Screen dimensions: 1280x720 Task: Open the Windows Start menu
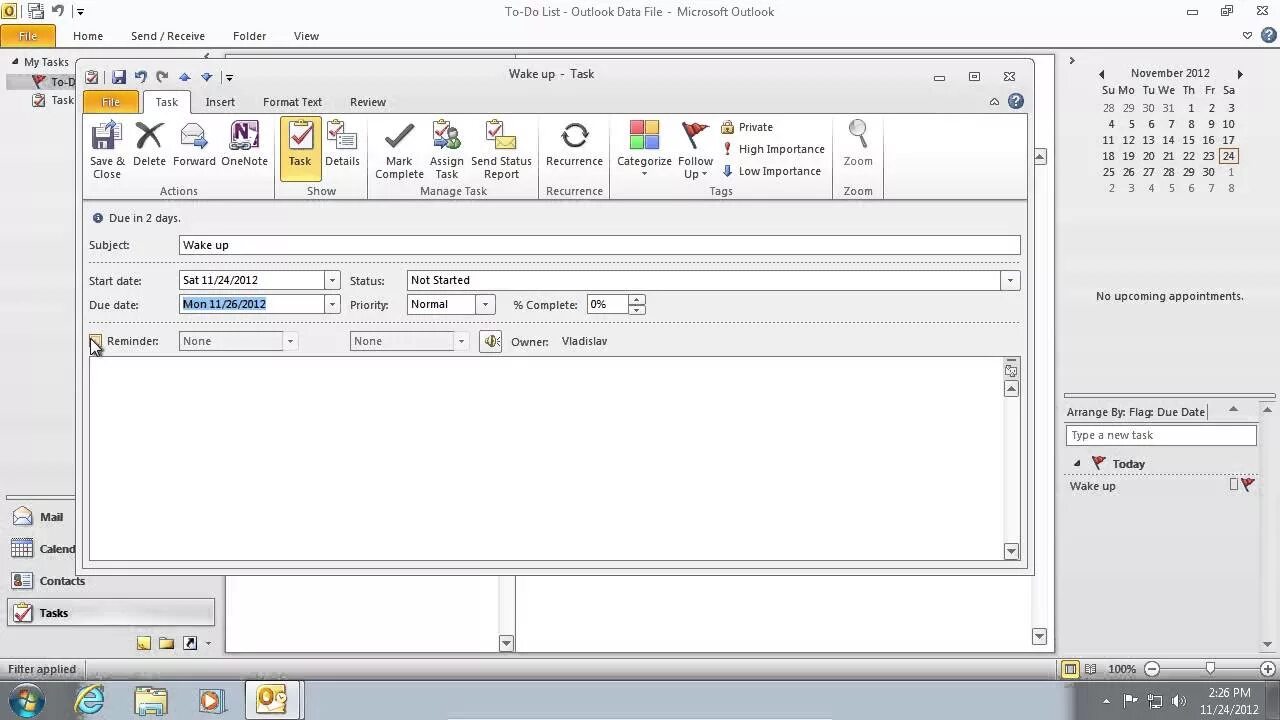tap(27, 700)
